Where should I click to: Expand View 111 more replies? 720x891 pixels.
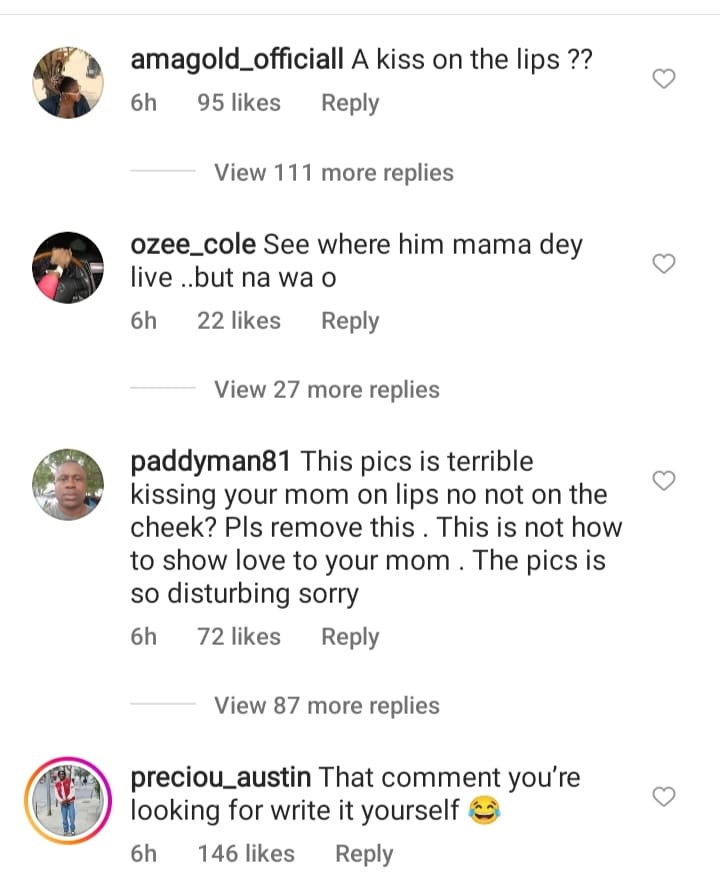(x=333, y=173)
